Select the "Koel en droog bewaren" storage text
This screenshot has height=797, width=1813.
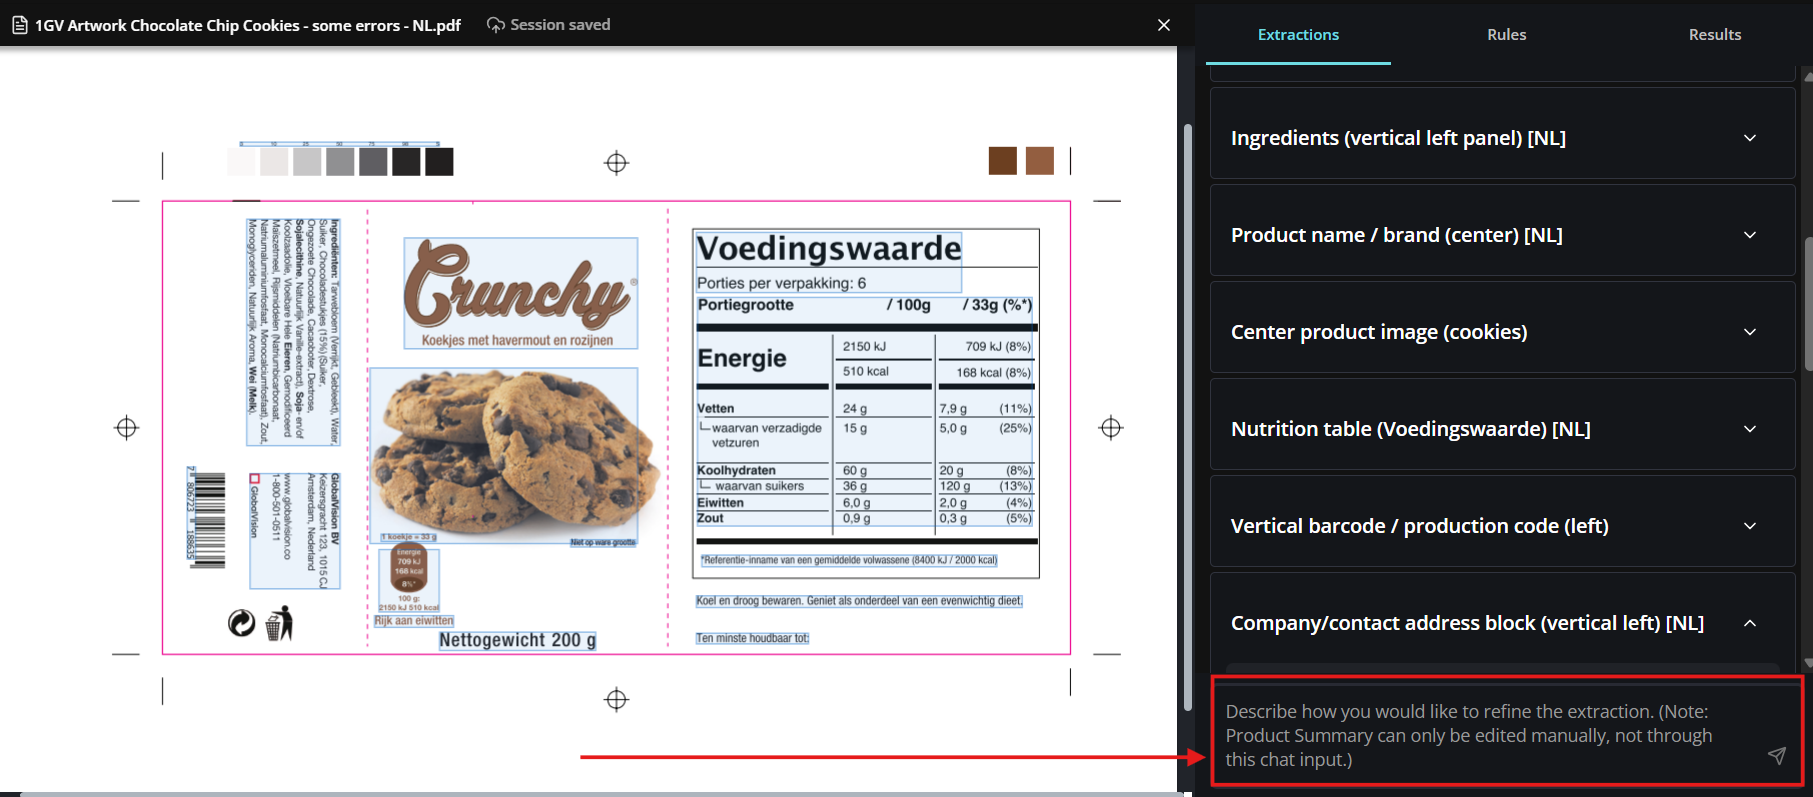click(x=859, y=601)
